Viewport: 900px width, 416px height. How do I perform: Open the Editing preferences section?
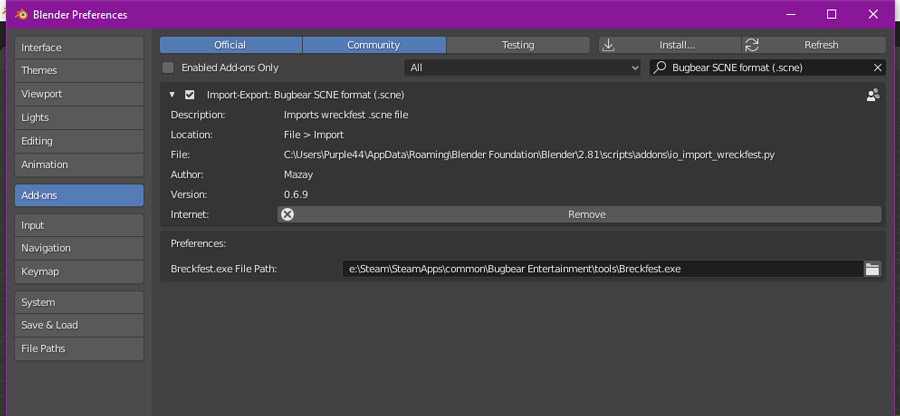point(79,141)
